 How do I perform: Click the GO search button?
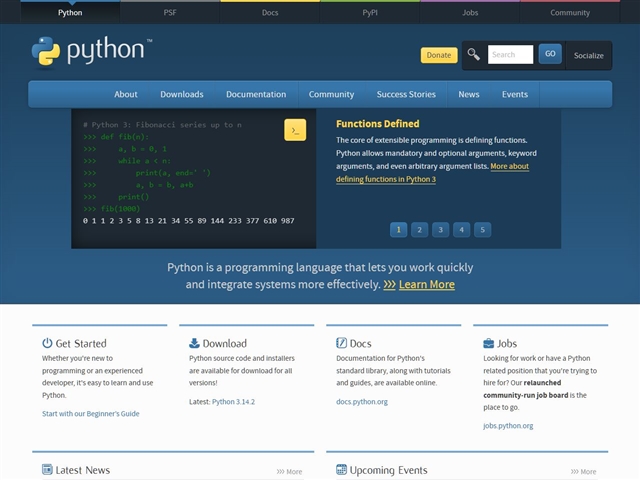click(x=550, y=54)
